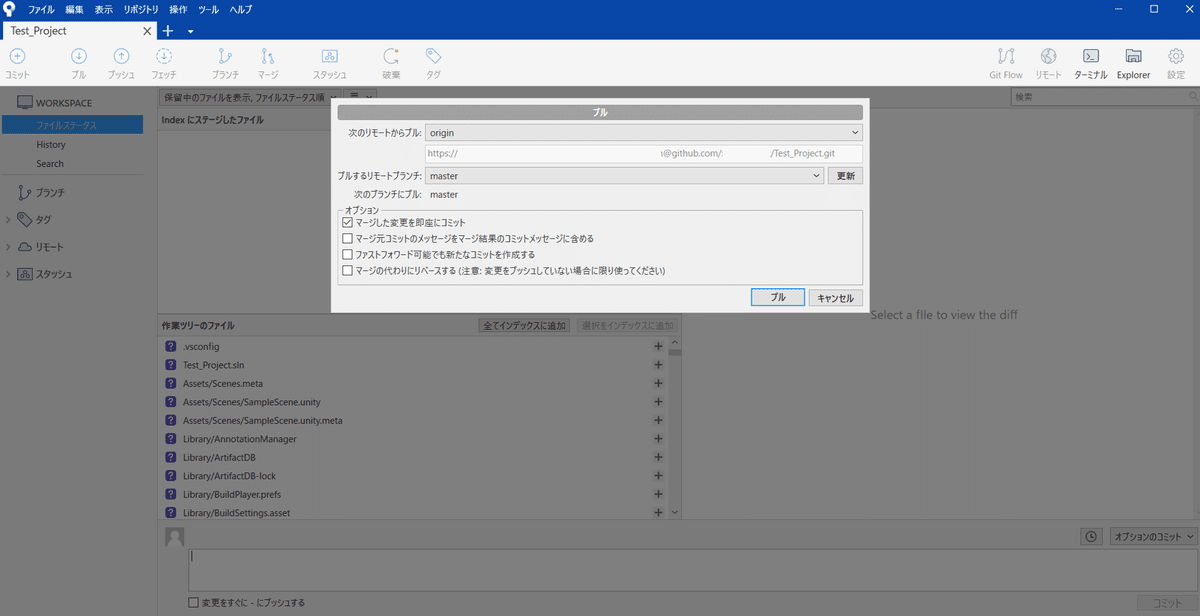Open the 操作 menu
1200x616 pixels.
click(178, 9)
